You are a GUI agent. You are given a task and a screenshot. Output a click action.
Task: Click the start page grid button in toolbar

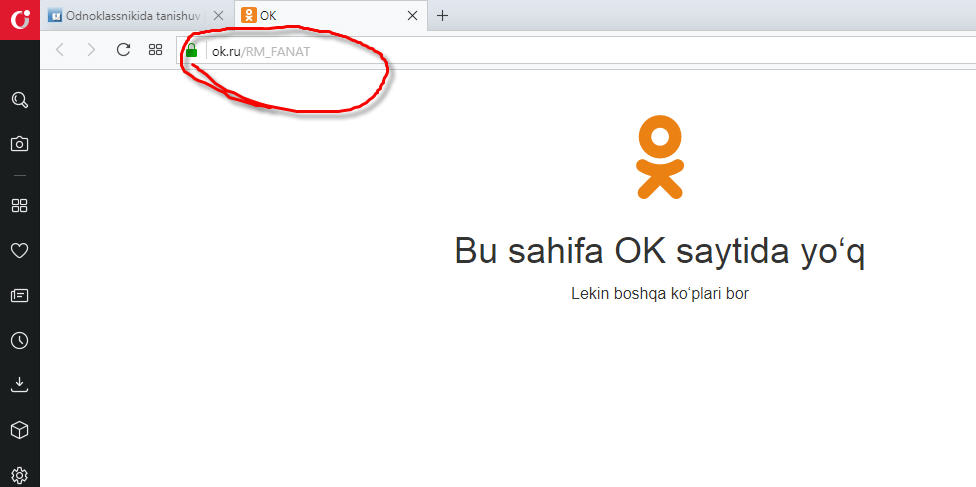coord(155,50)
